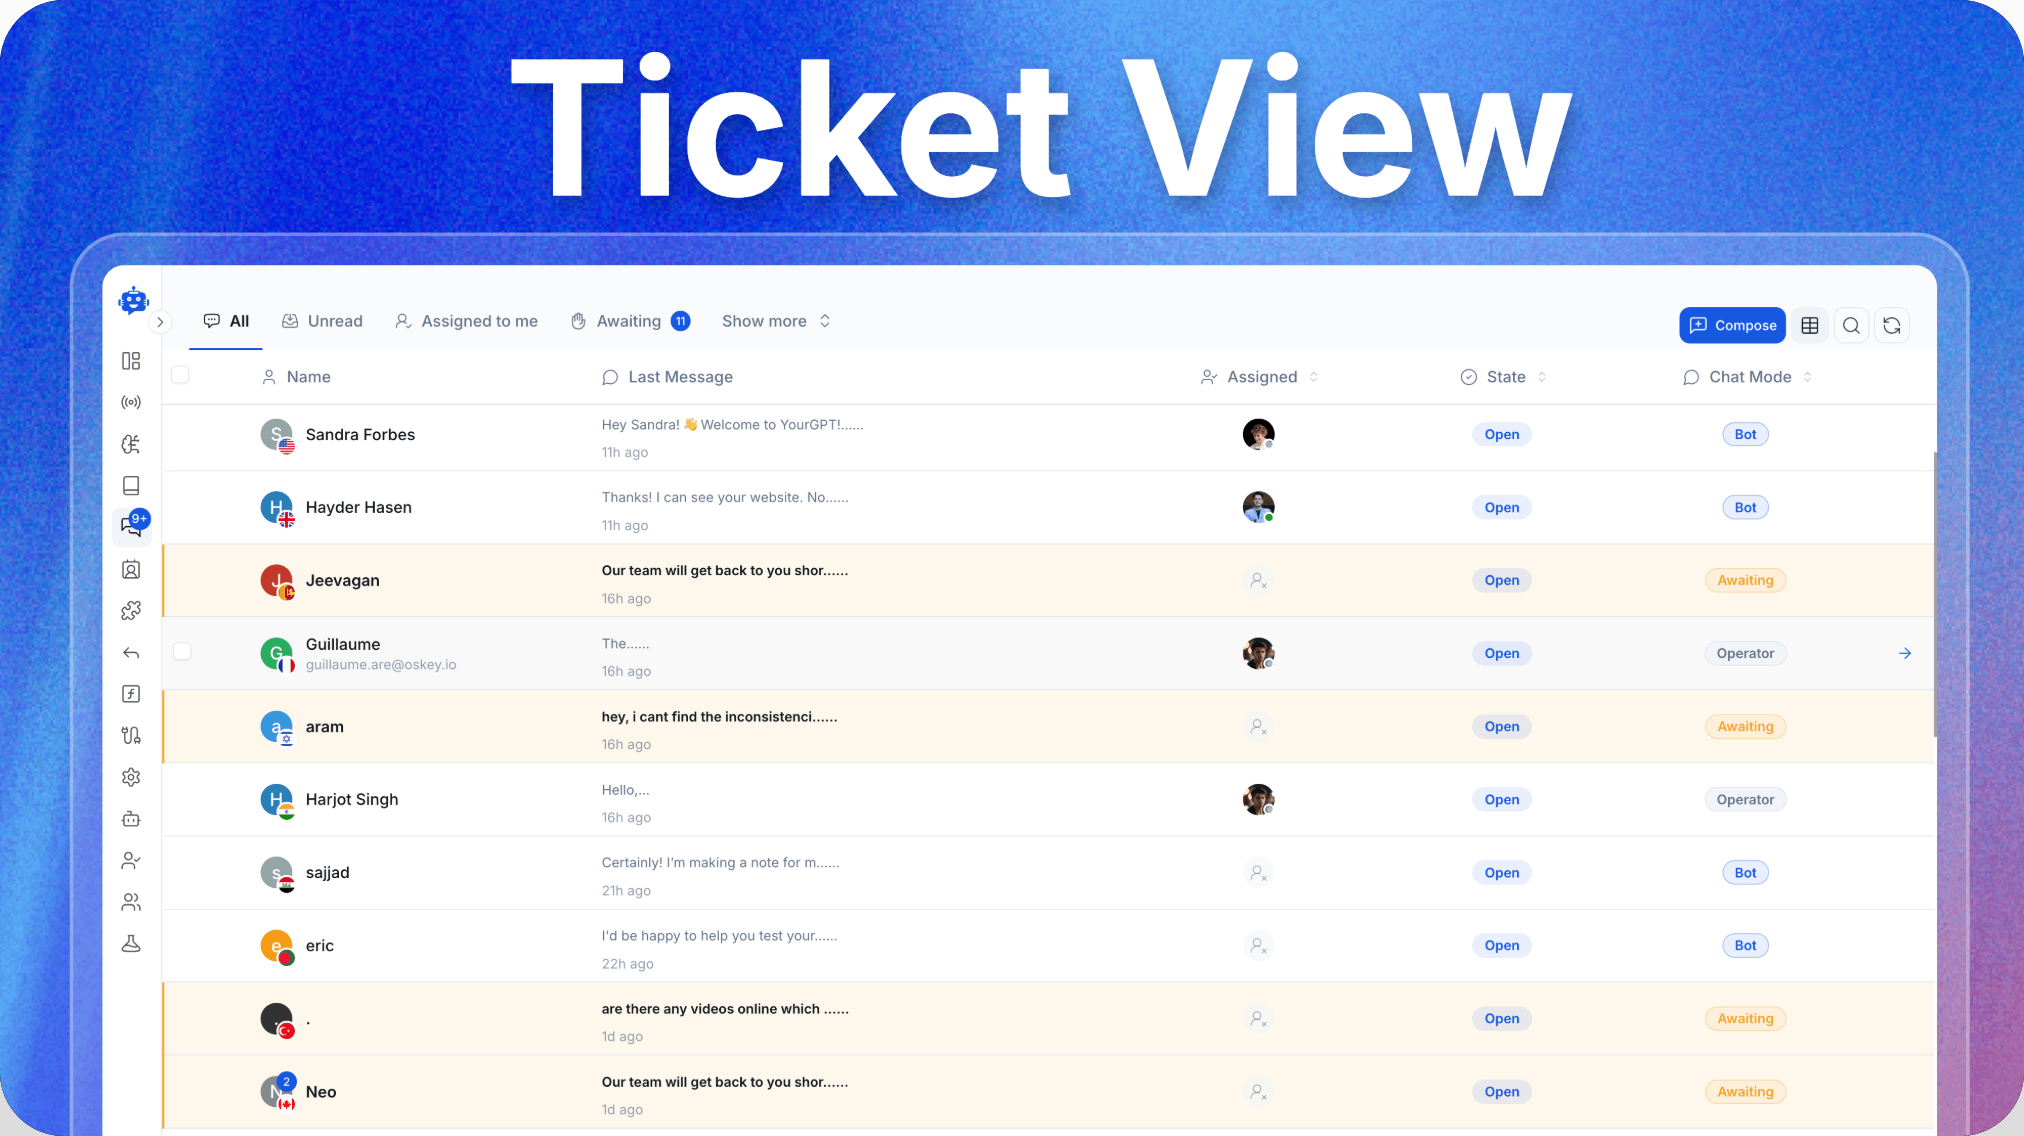Click the Awaiting status pill on Jeevagan's row
This screenshot has width=2024, height=1136.
[x=1745, y=580]
